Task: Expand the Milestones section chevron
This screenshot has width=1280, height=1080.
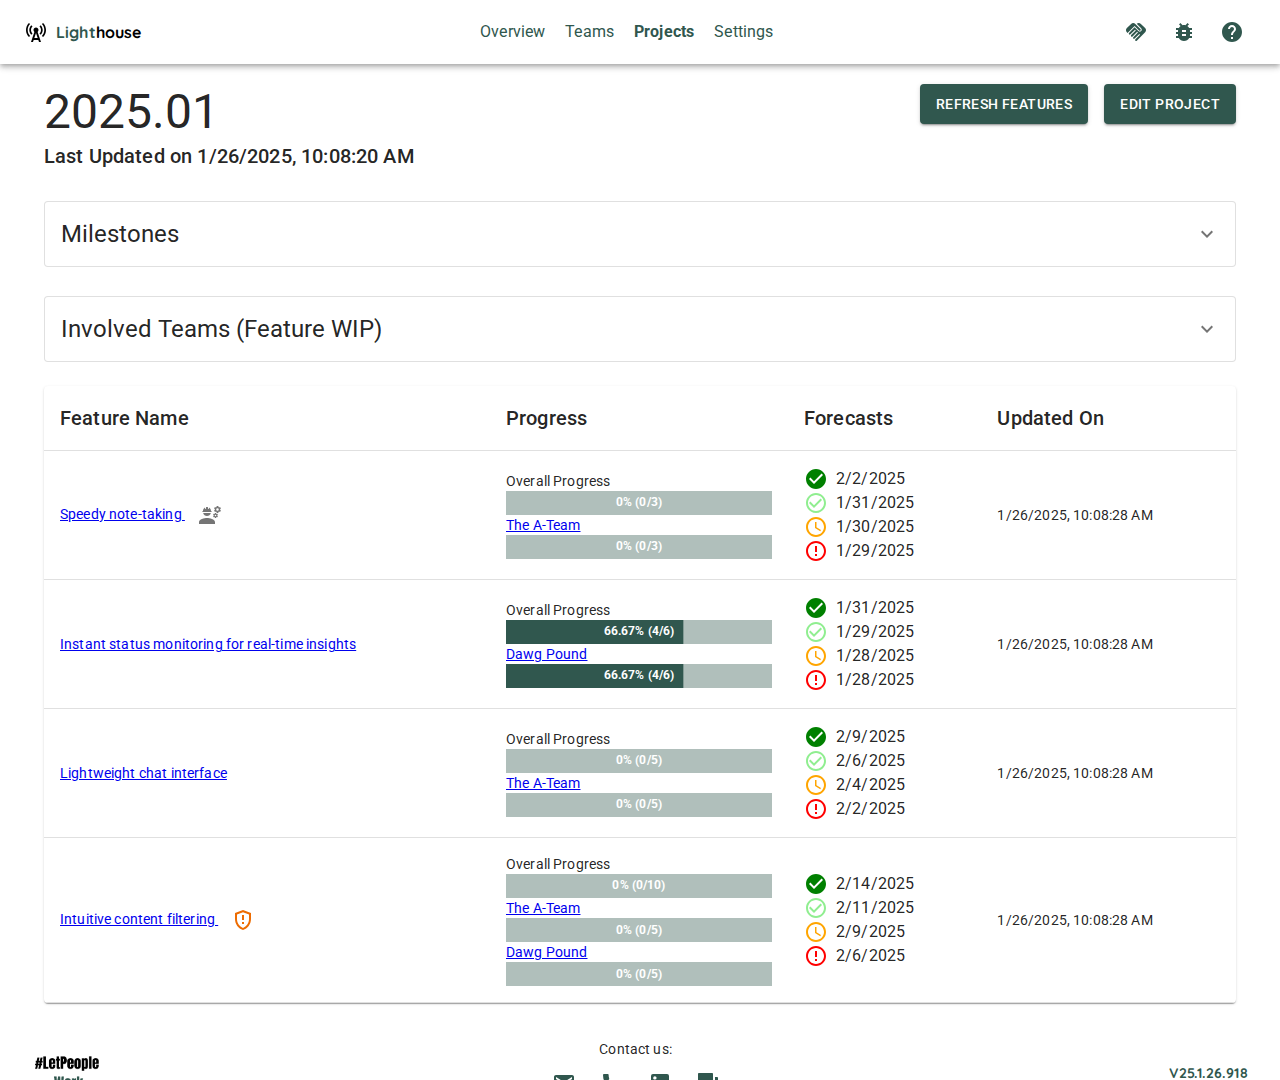Action: (1207, 234)
